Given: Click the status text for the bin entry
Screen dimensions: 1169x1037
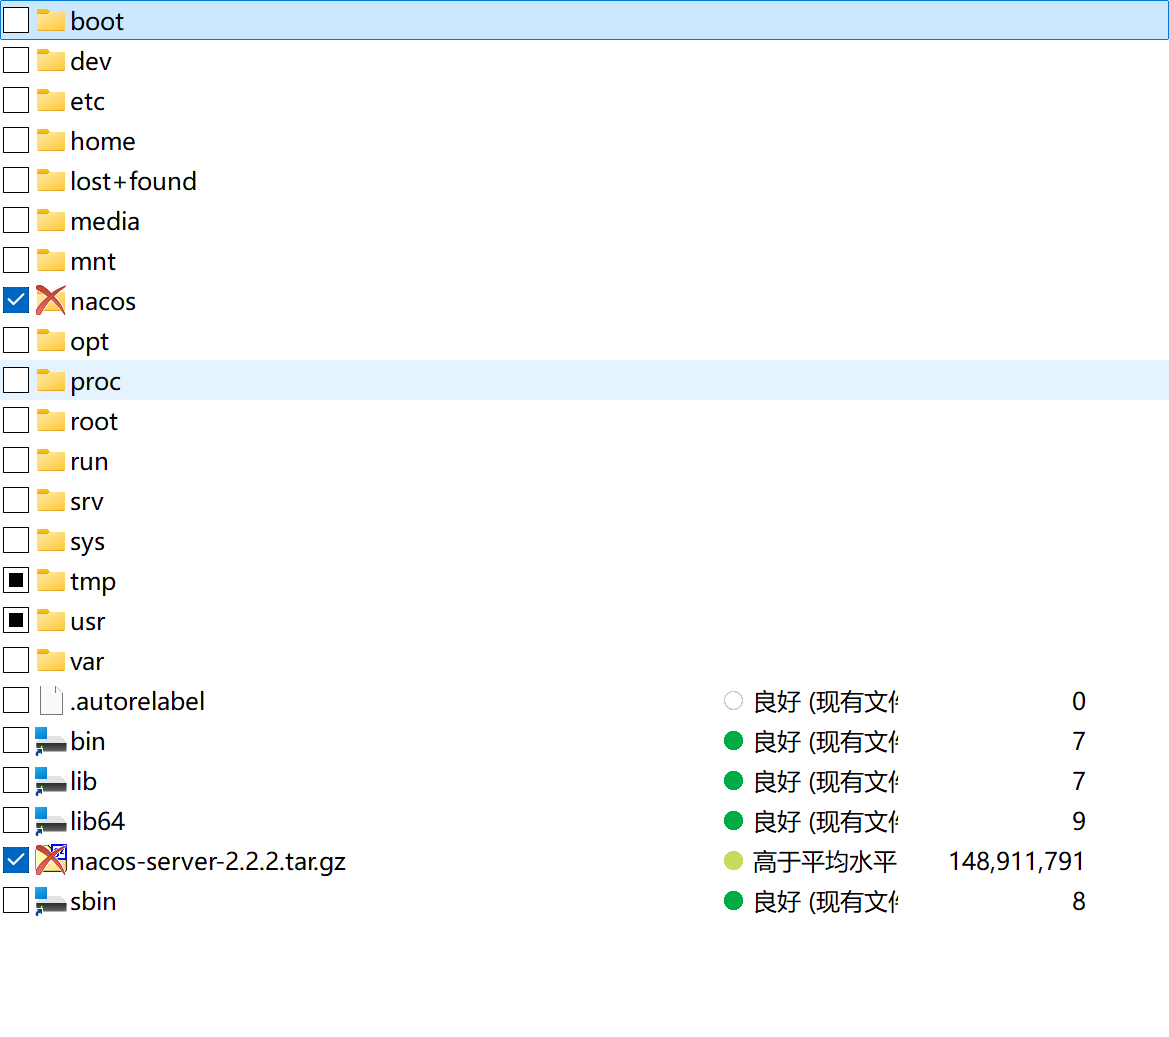Looking at the screenshot, I should tap(825, 741).
